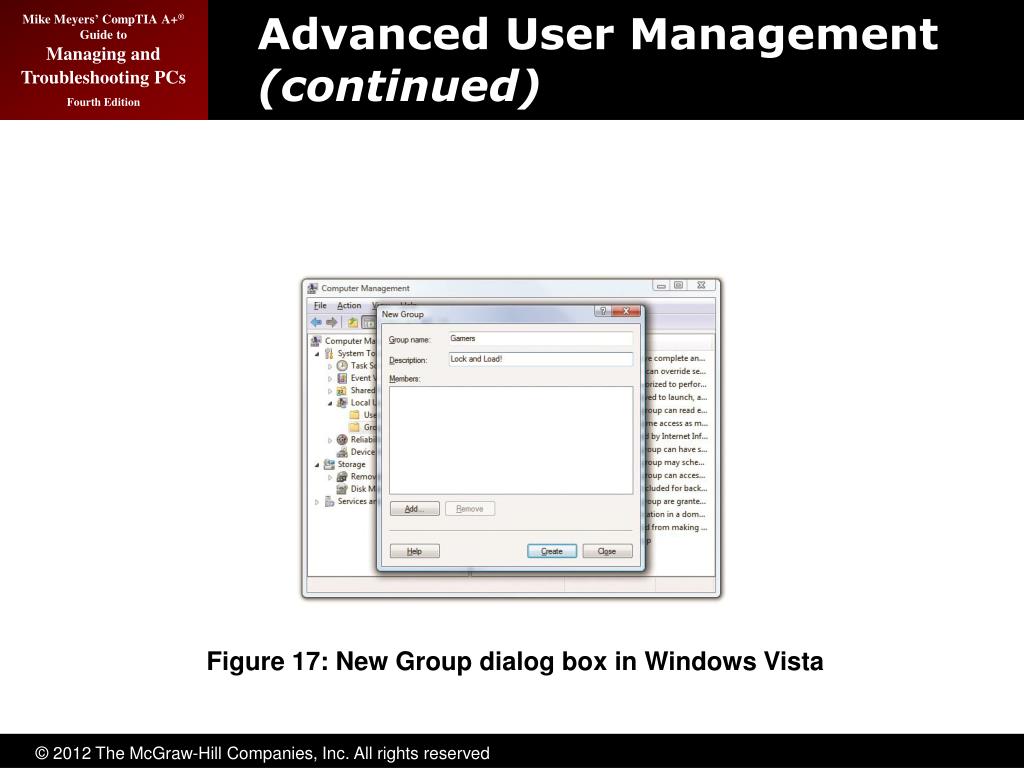The image size is (1024, 768).
Task: Expand the Task Scheduler tree node
Action: [330, 366]
